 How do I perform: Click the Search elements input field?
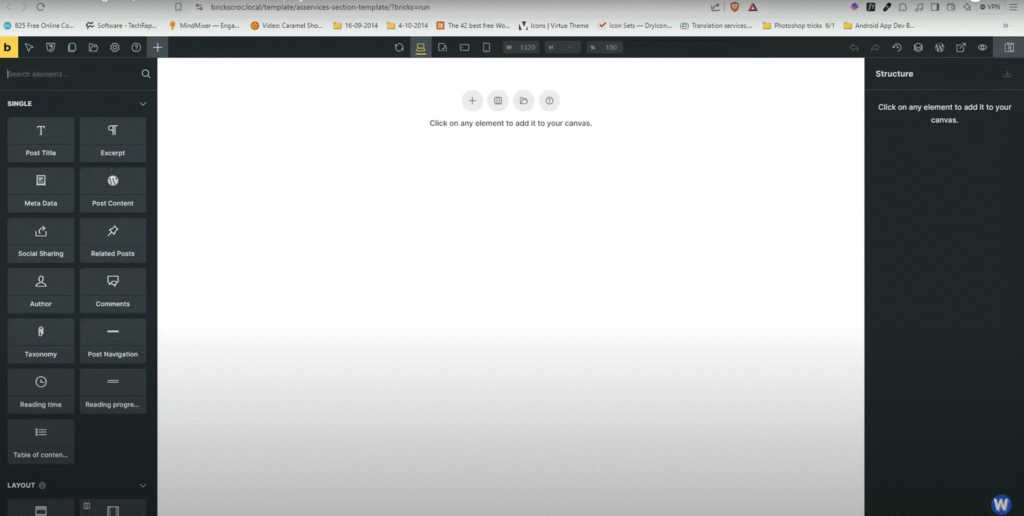tap(70, 74)
